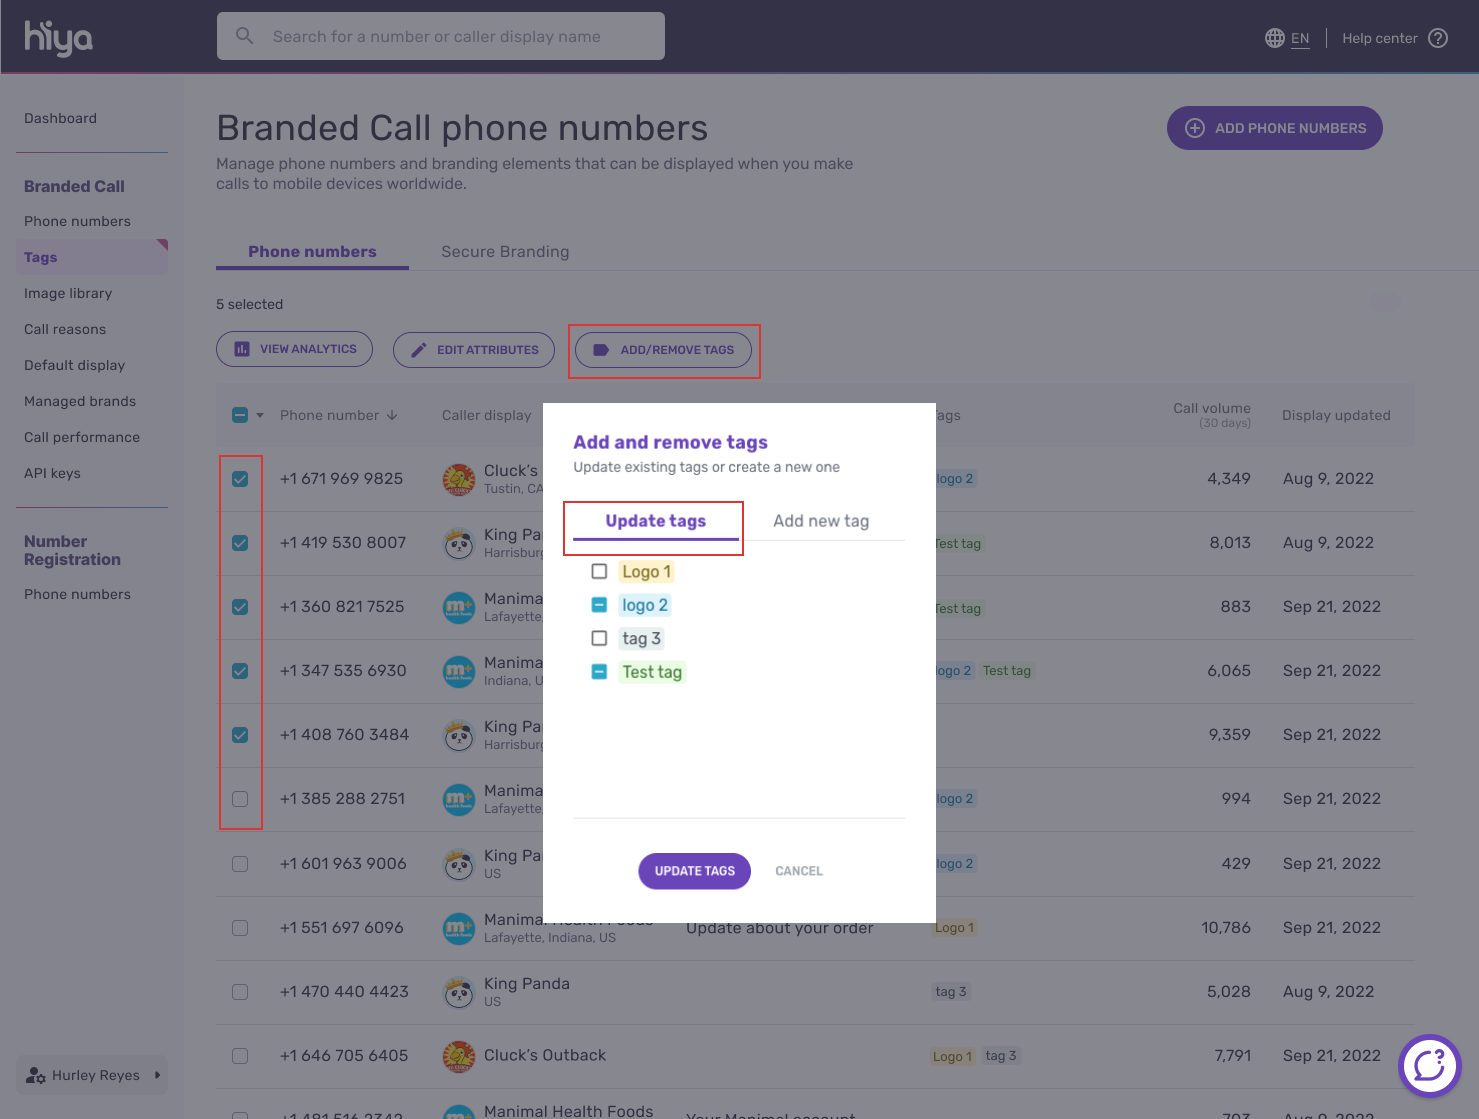
Task: Click the King Panda avatar for +1 470 440 4423
Action: click(x=459, y=992)
